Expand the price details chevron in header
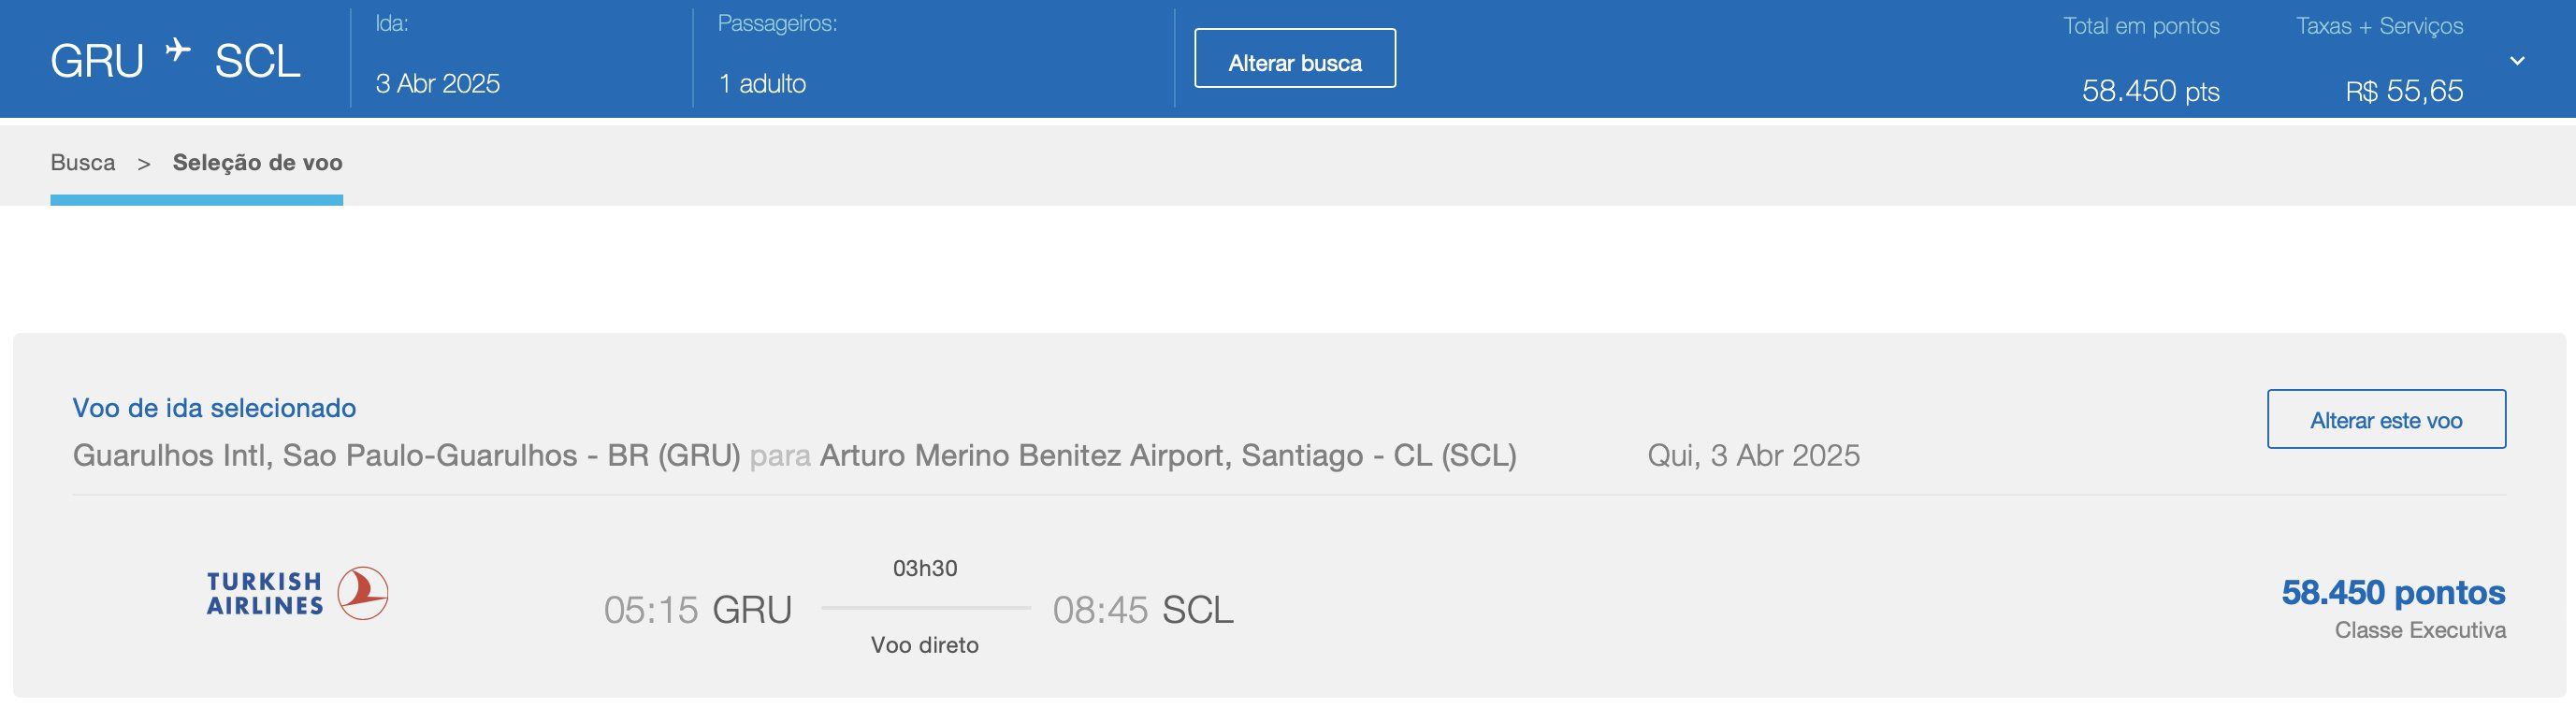Screen dimensions: 2576x707 (2517, 61)
